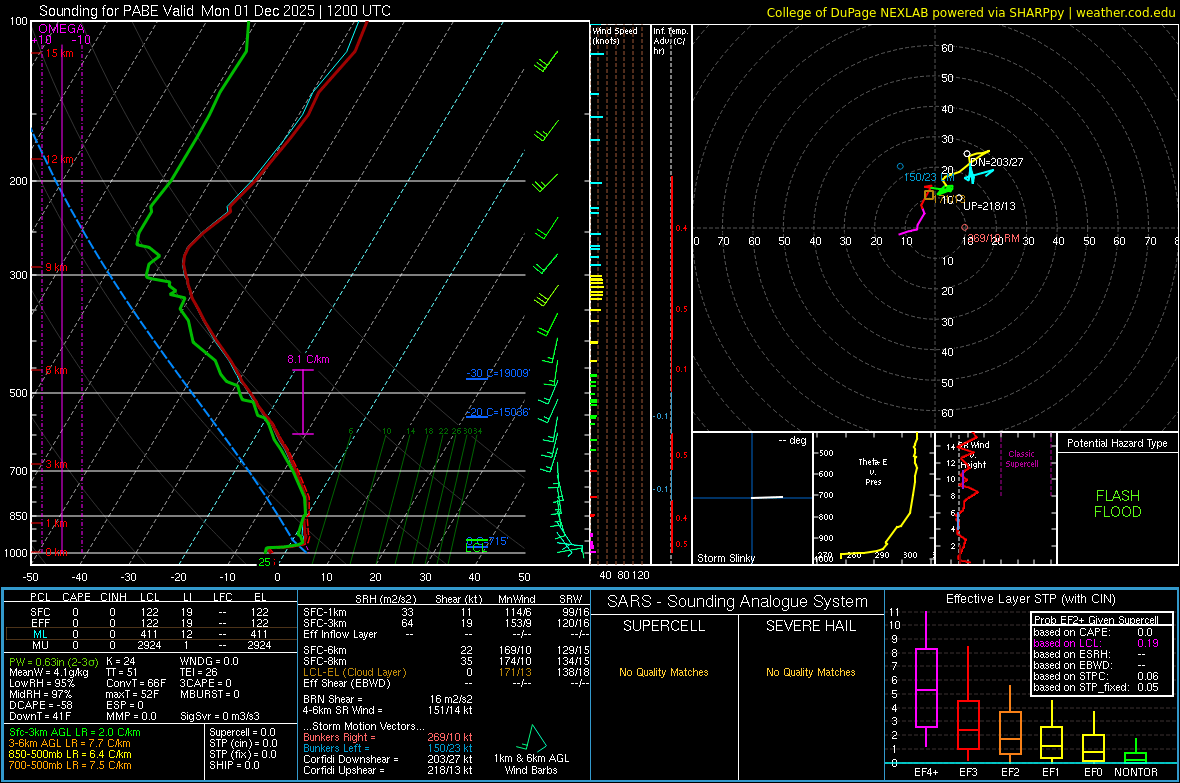This screenshot has width=1180, height=783.
Task: Click the Potential Hazard Type header
Action: click(1117, 443)
